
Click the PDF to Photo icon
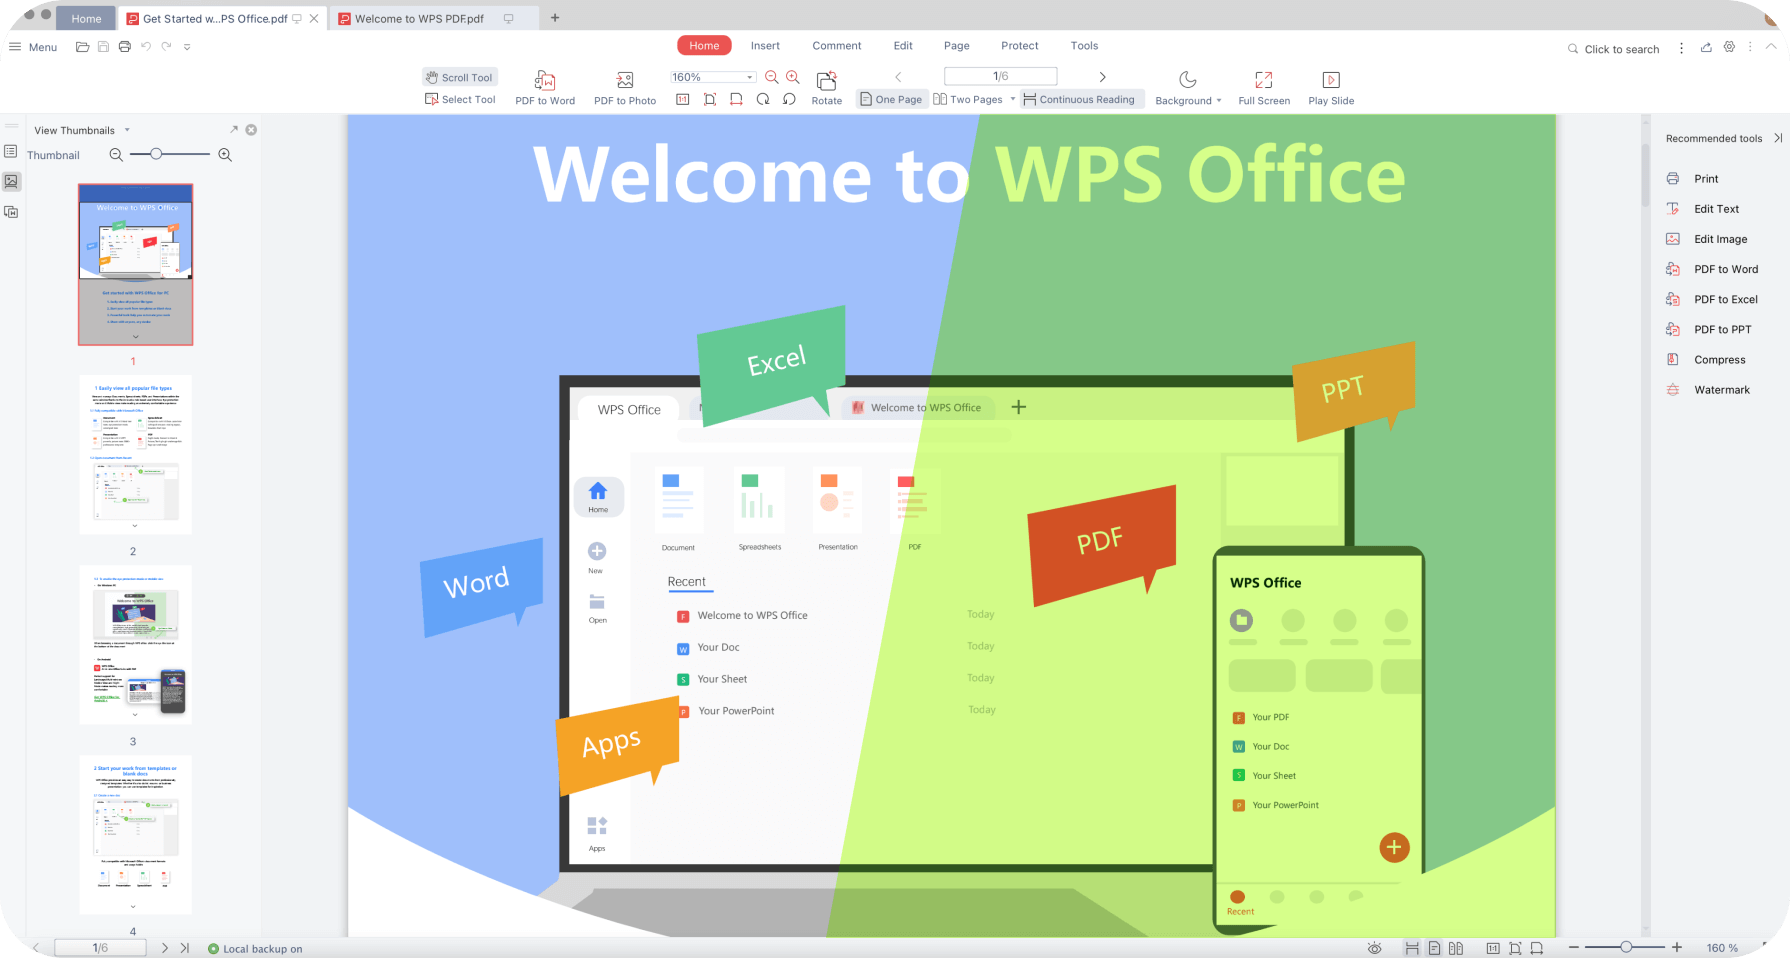(x=625, y=81)
